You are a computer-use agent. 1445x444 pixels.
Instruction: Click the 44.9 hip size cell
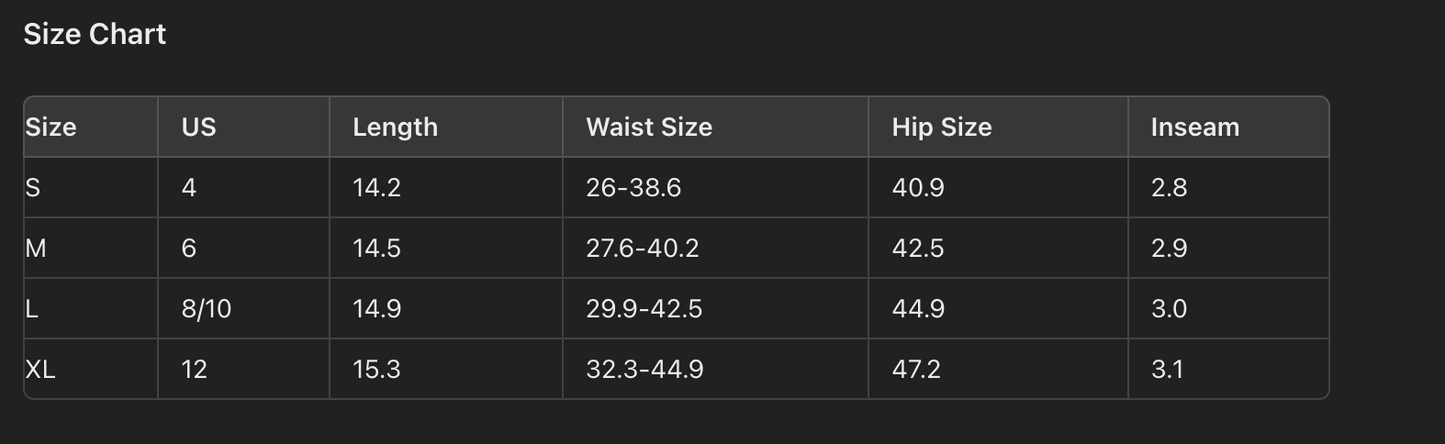click(918, 309)
